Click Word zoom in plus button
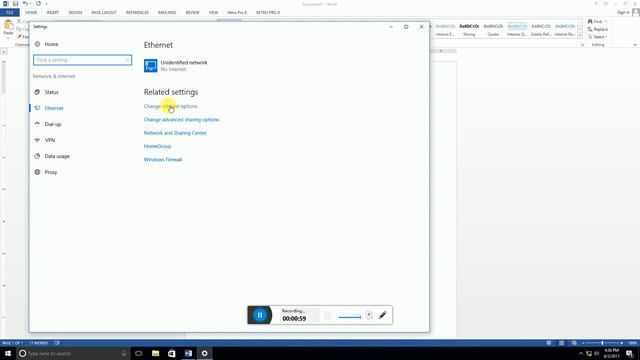Viewport: 640px width, 360px height. tap(622, 343)
